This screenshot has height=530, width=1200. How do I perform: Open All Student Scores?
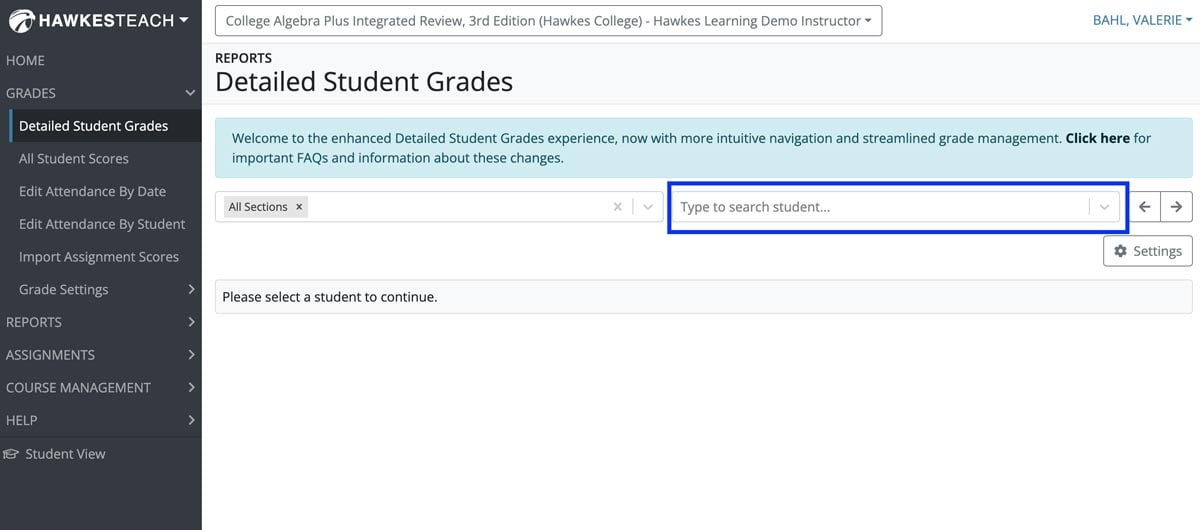(x=74, y=159)
